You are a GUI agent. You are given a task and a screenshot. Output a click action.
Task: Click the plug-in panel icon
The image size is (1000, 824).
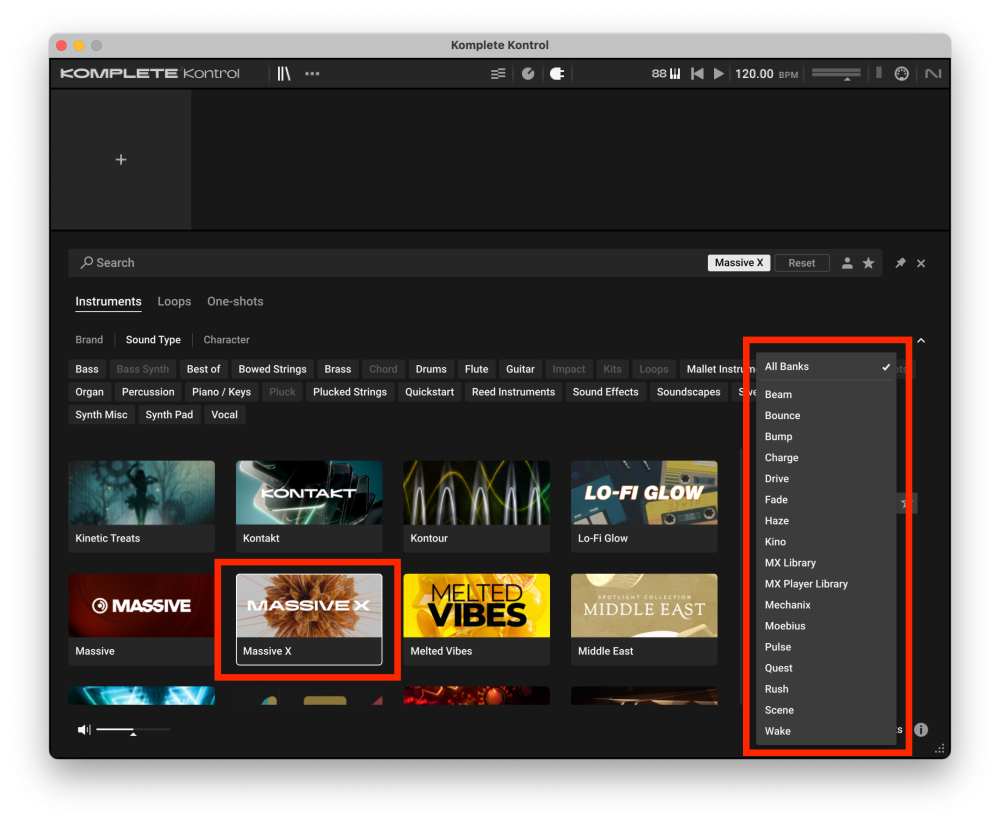[x=557, y=74]
